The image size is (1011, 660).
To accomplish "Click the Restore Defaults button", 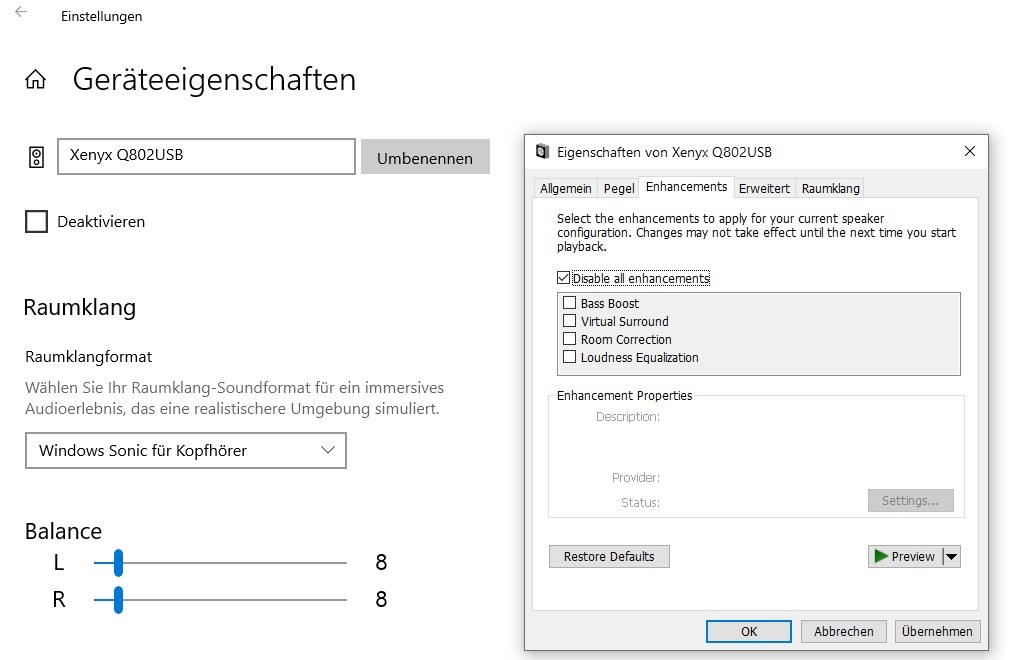I will coord(609,556).
